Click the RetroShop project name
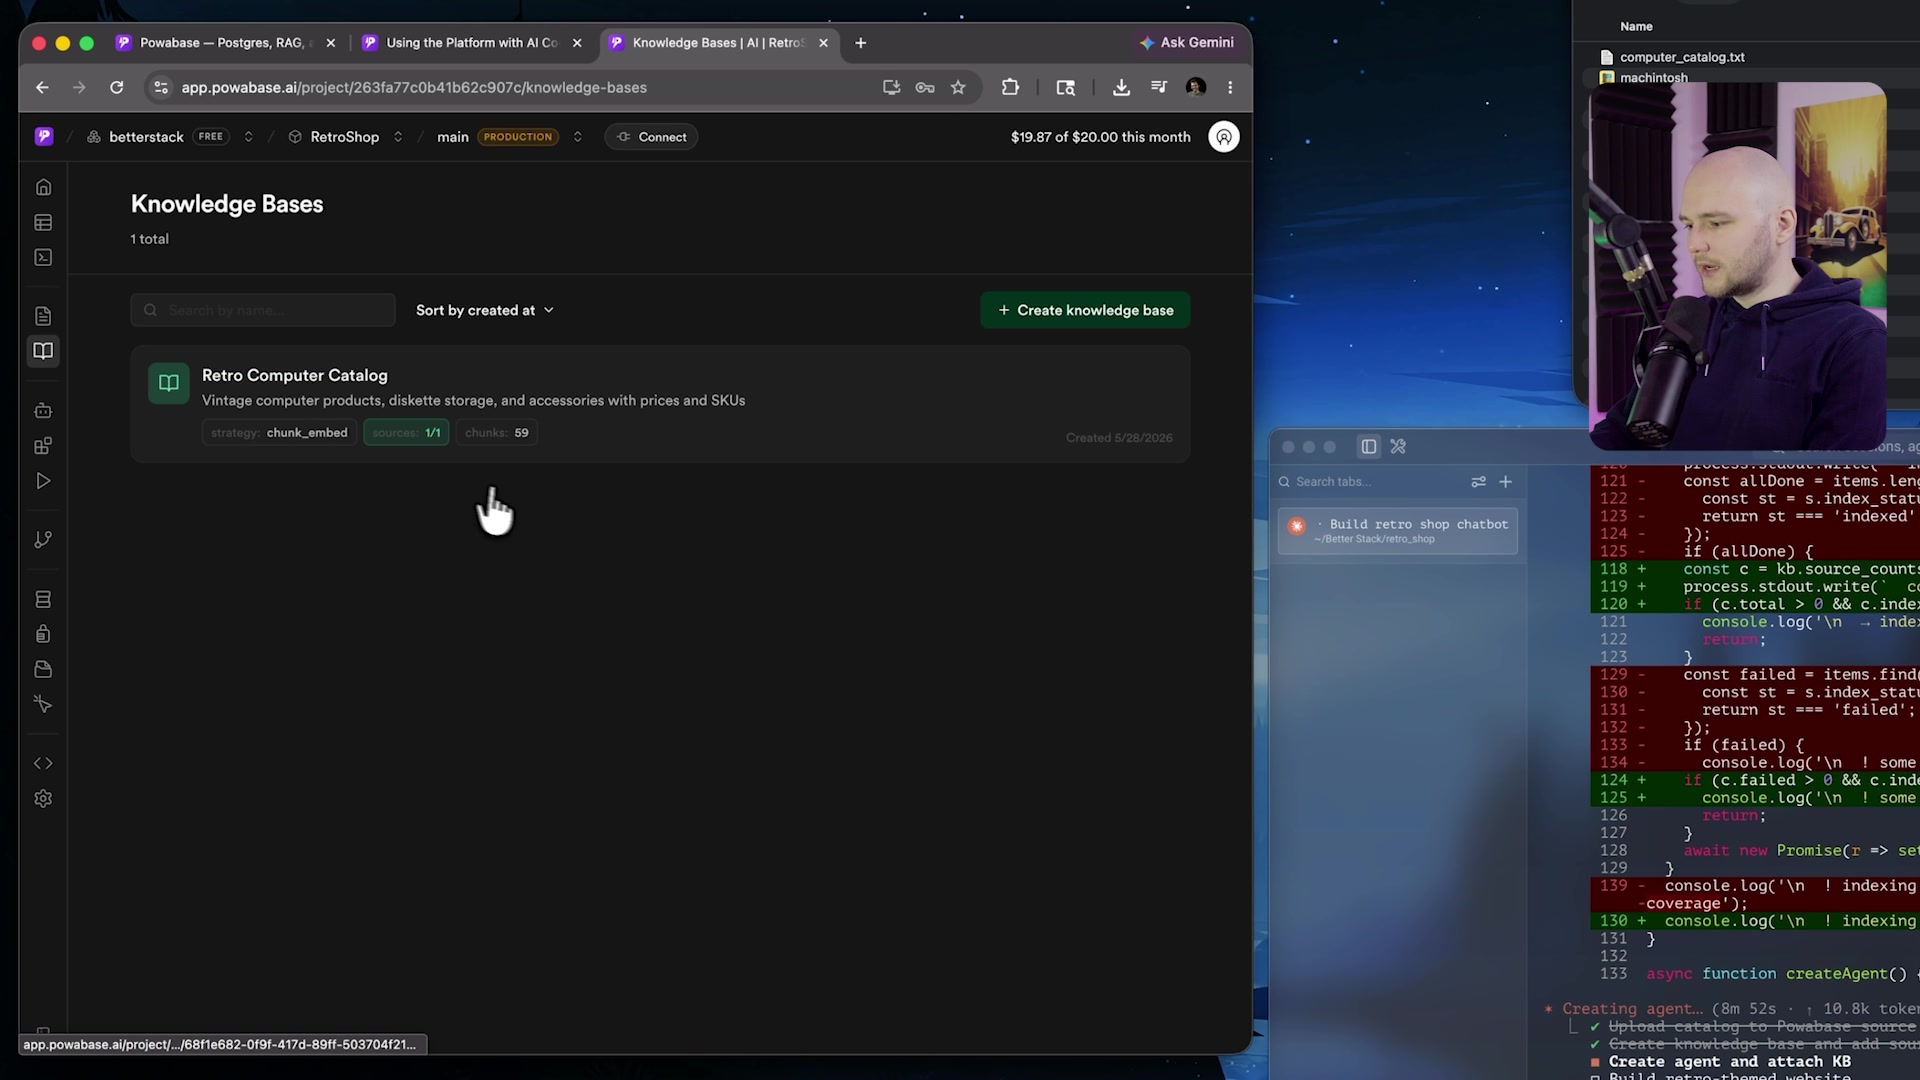This screenshot has width=1920, height=1080. coord(344,137)
